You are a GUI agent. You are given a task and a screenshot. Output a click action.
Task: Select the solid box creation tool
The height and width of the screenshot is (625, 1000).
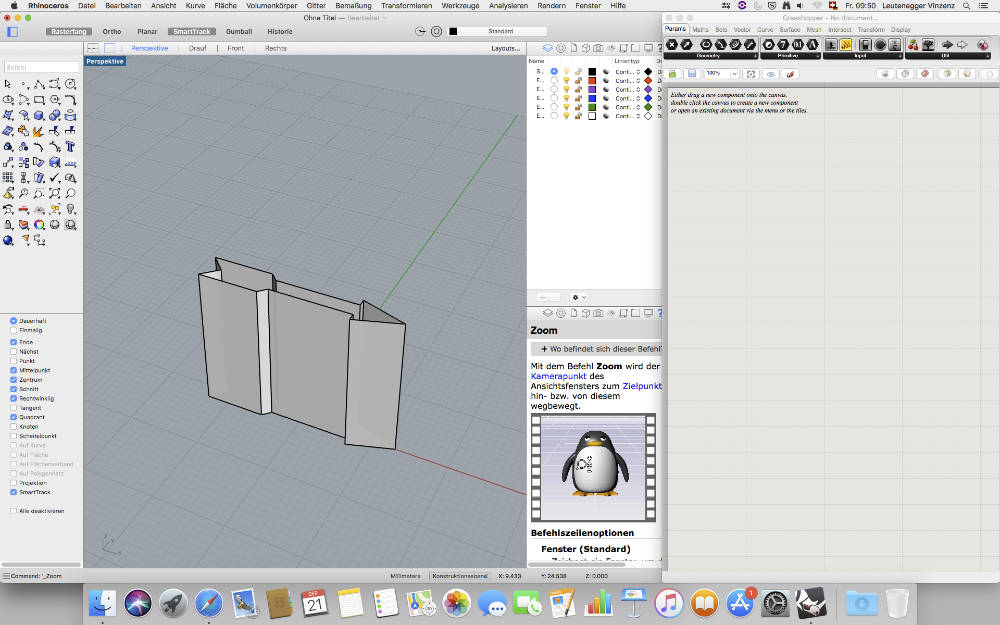[x=39, y=115]
